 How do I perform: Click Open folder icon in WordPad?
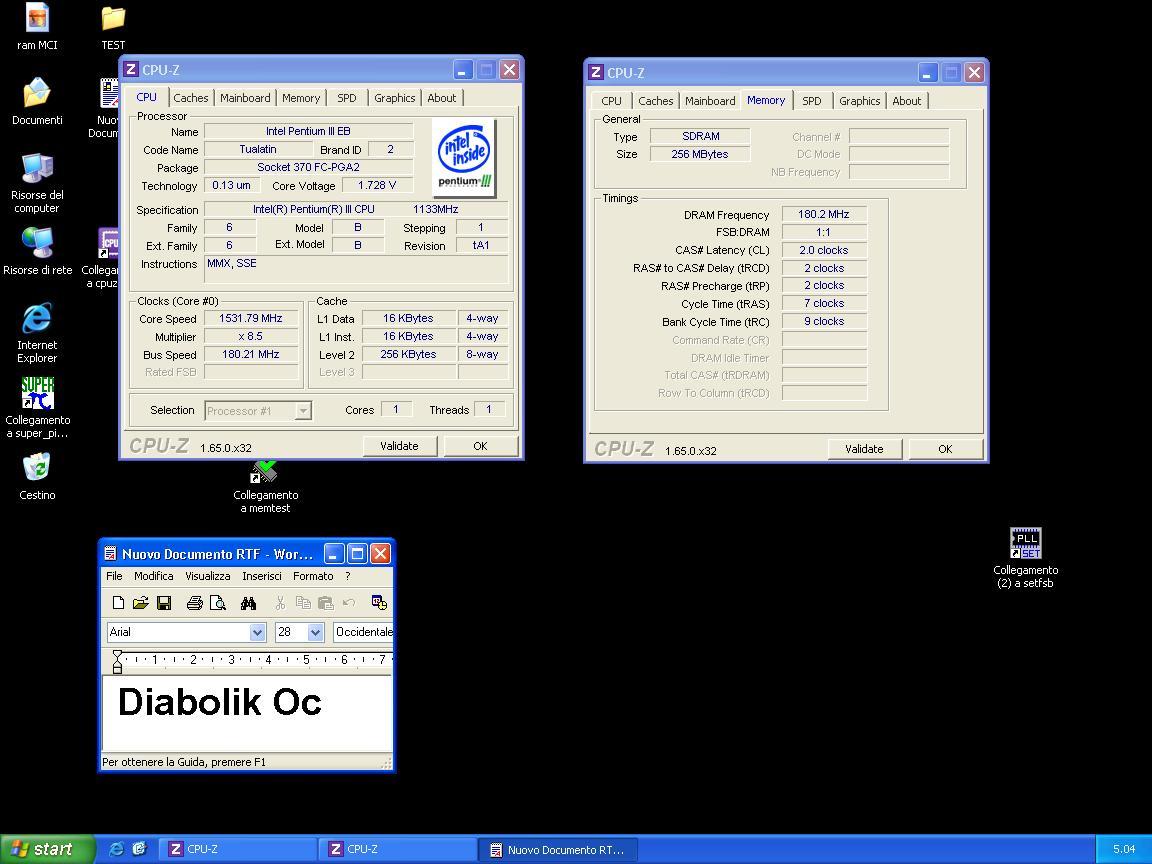click(140, 603)
